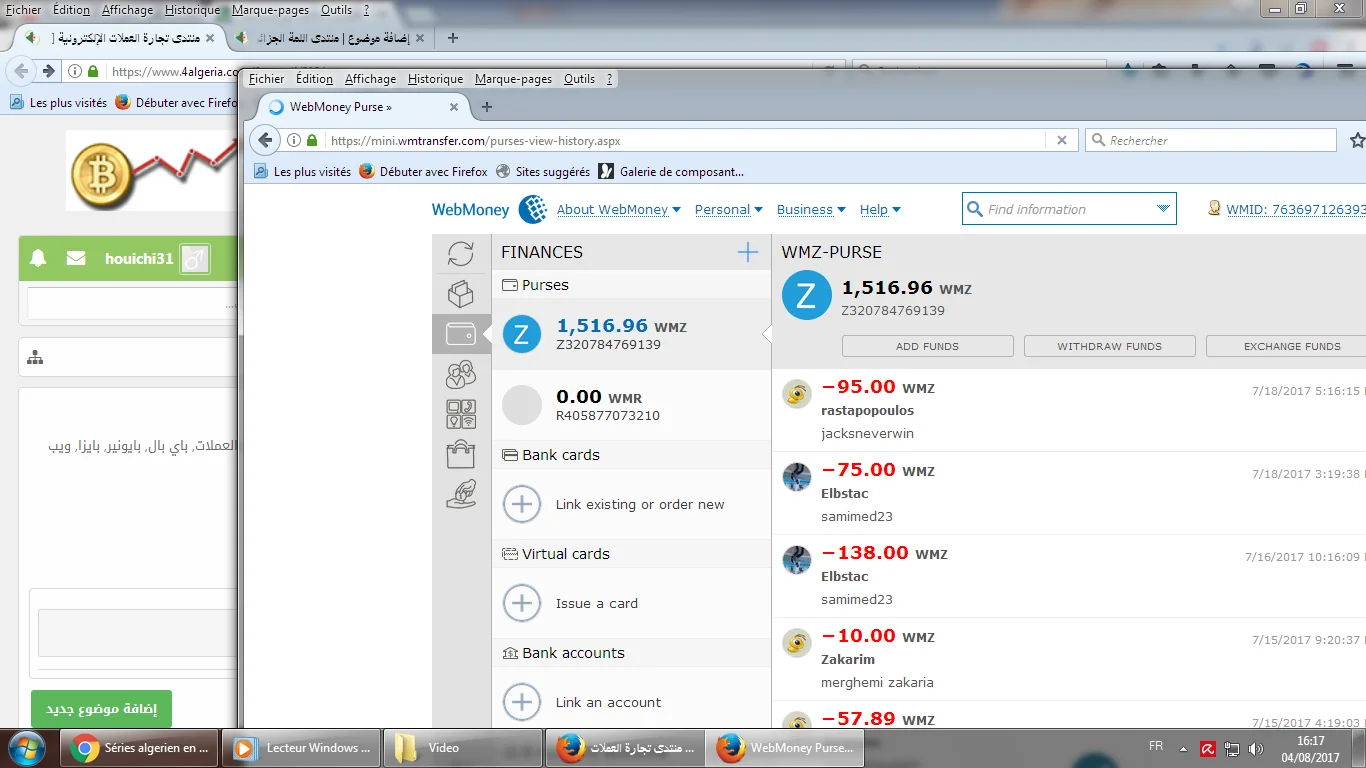1366x768 pixels.
Task: Click the ADD FUNDS button
Action: (x=927, y=346)
